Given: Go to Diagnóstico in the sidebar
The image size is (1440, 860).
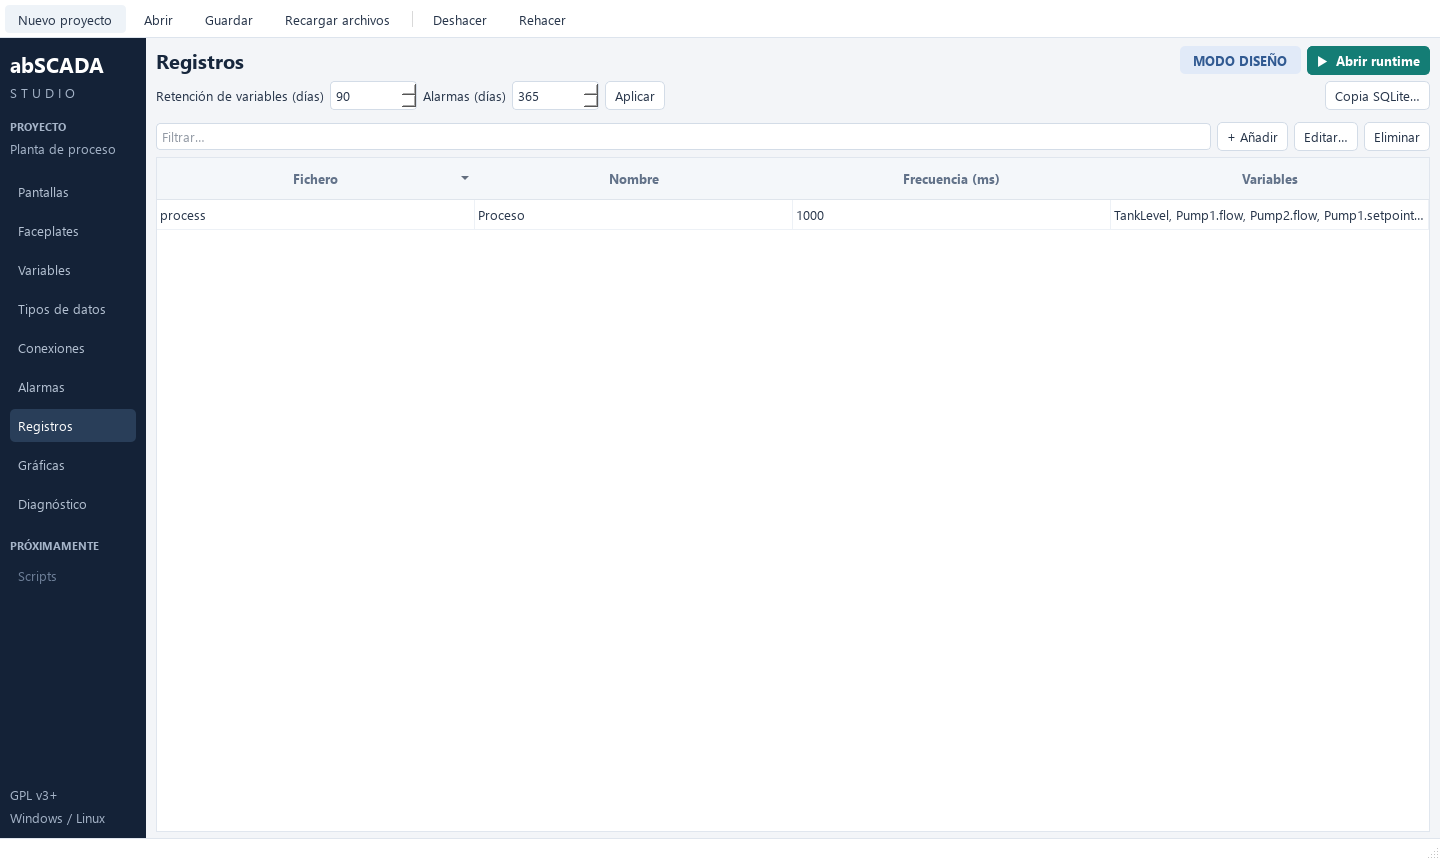Looking at the screenshot, I should [73, 504].
